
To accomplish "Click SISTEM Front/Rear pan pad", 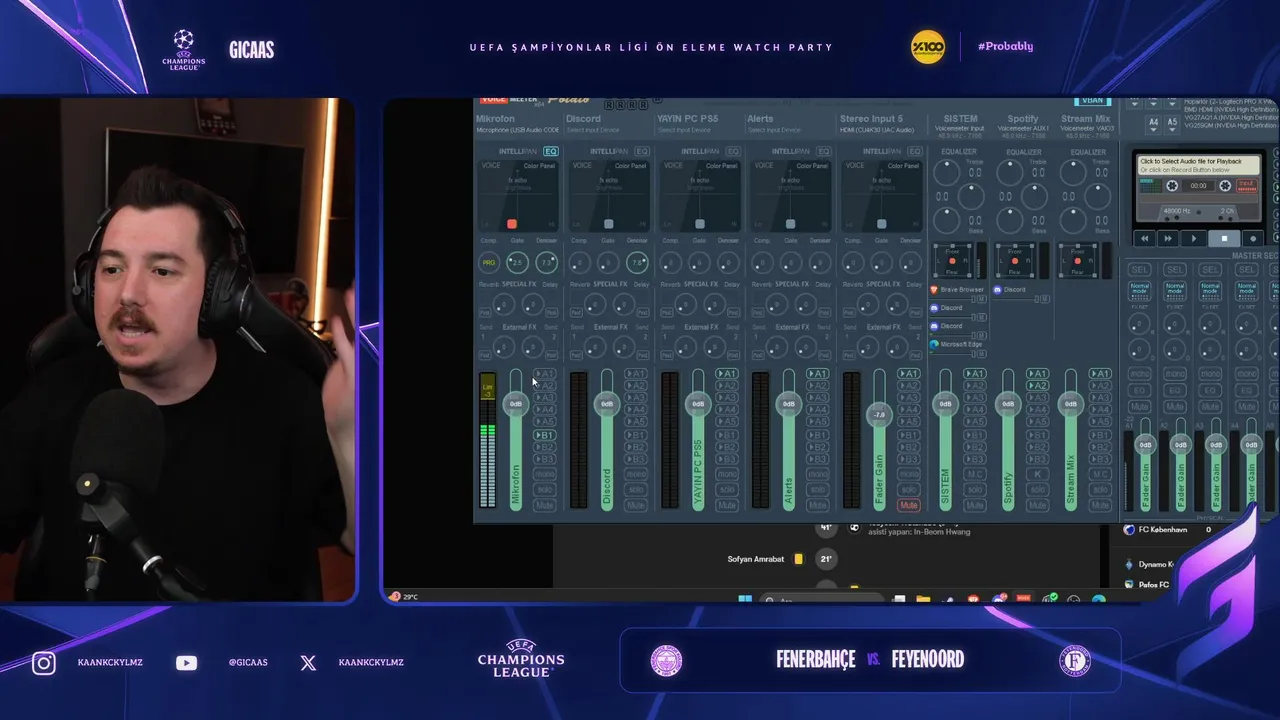I will pos(951,261).
